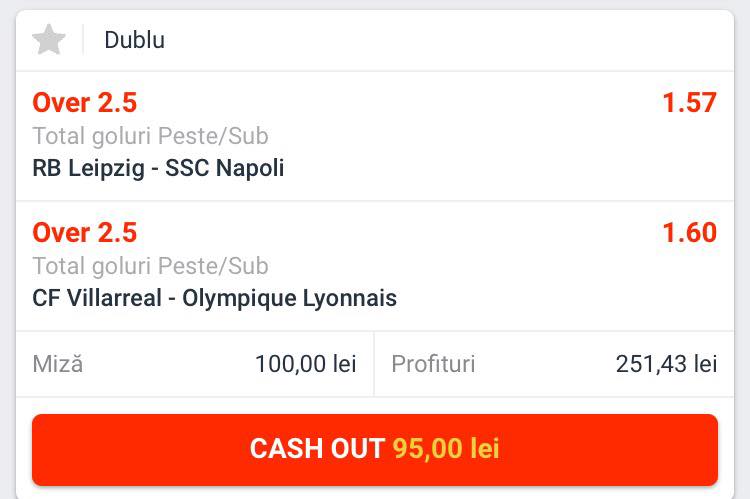Viewport: 750px width, 499px height.
Task: Click the divider beside the star icon
Action: tap(83, 40)
